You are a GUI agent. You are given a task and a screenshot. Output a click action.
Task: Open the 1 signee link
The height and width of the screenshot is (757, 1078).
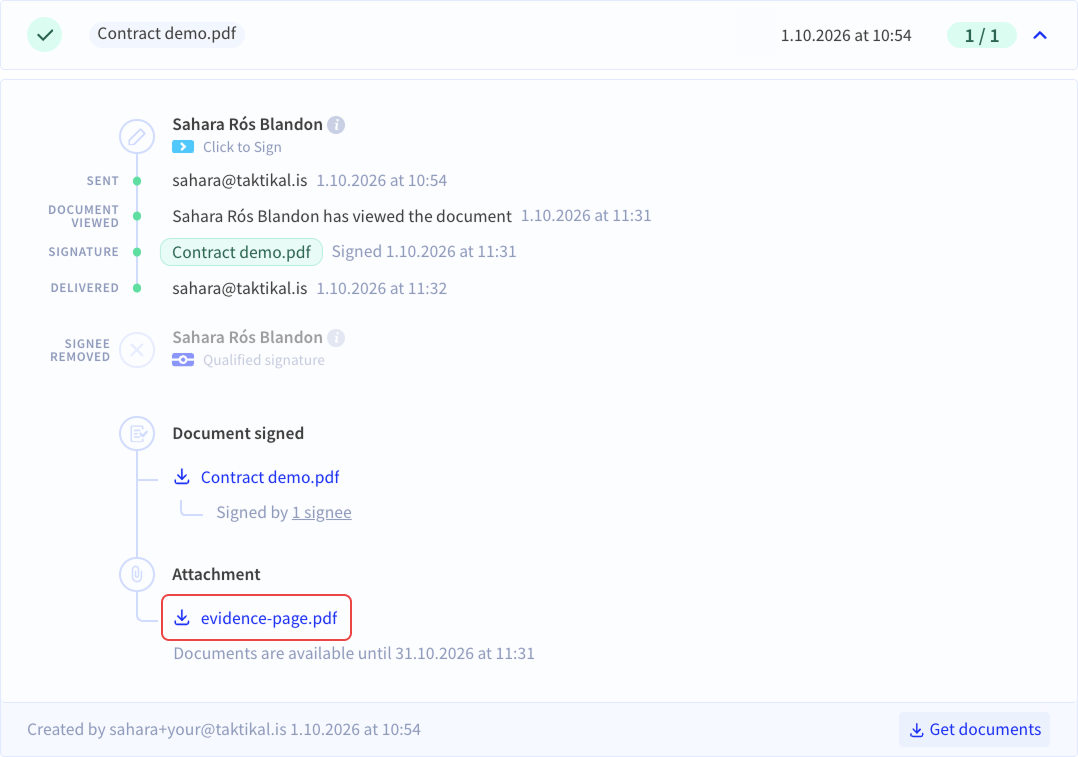tap(322, 512)
